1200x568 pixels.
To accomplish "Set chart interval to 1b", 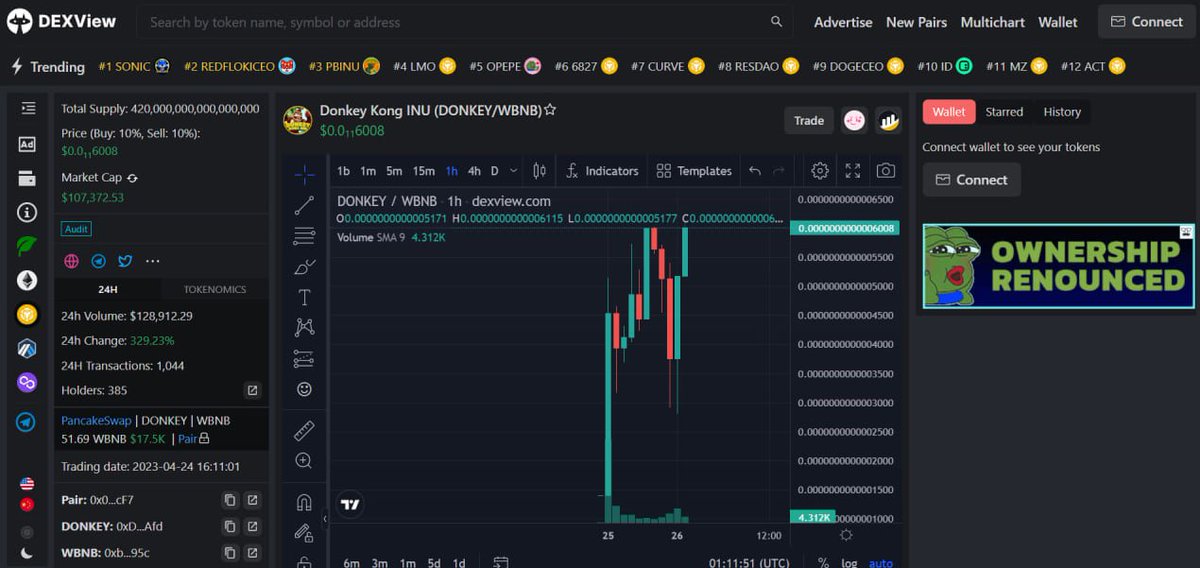I will tap(343, 171).
